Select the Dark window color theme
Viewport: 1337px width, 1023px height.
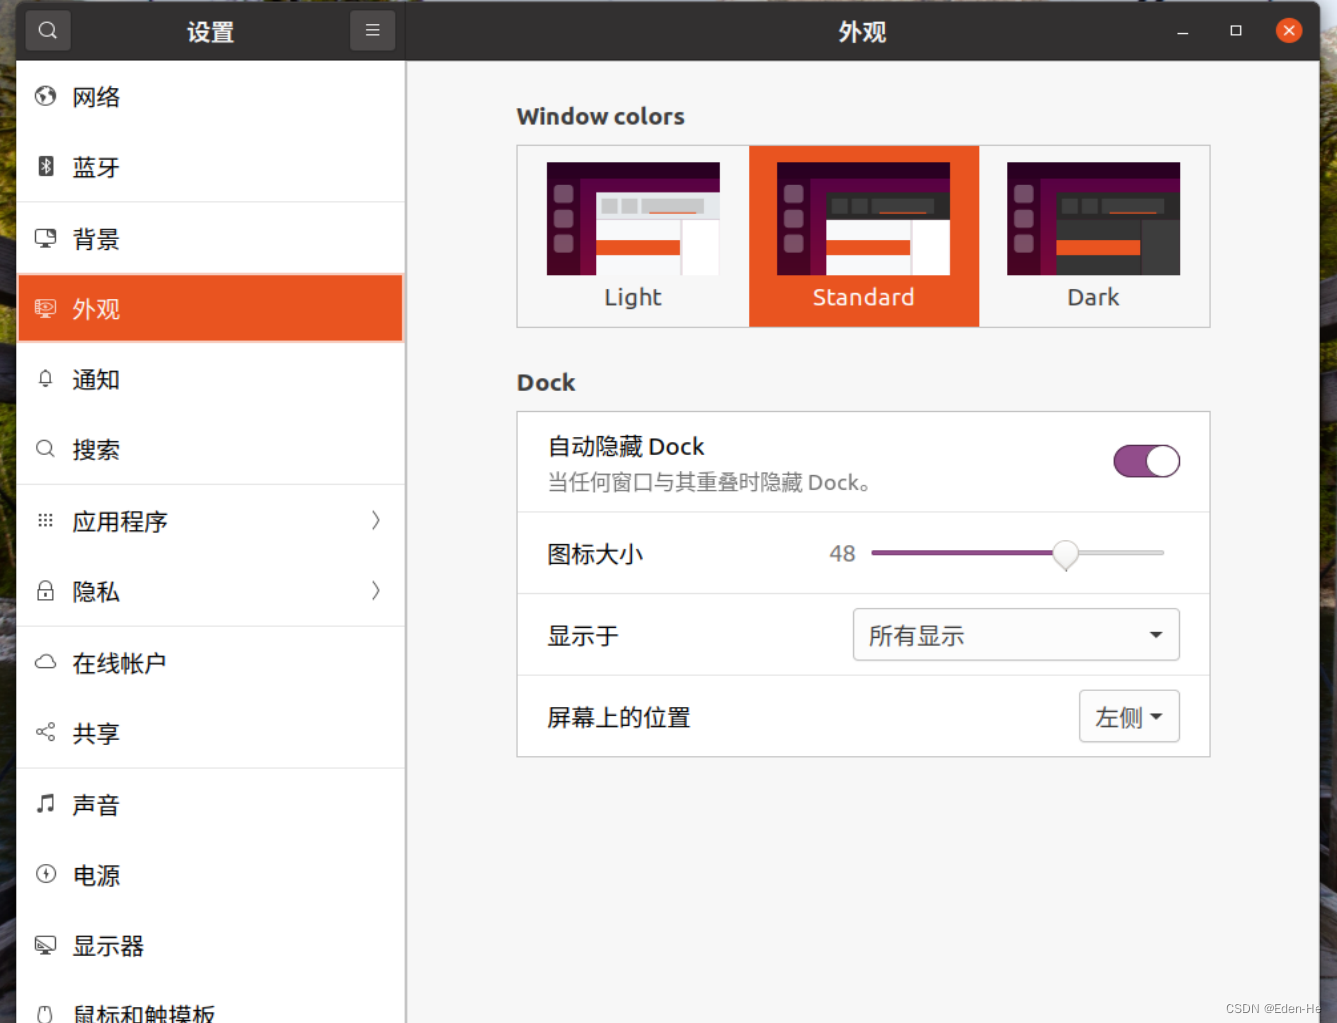click(x=1093, y=237)
